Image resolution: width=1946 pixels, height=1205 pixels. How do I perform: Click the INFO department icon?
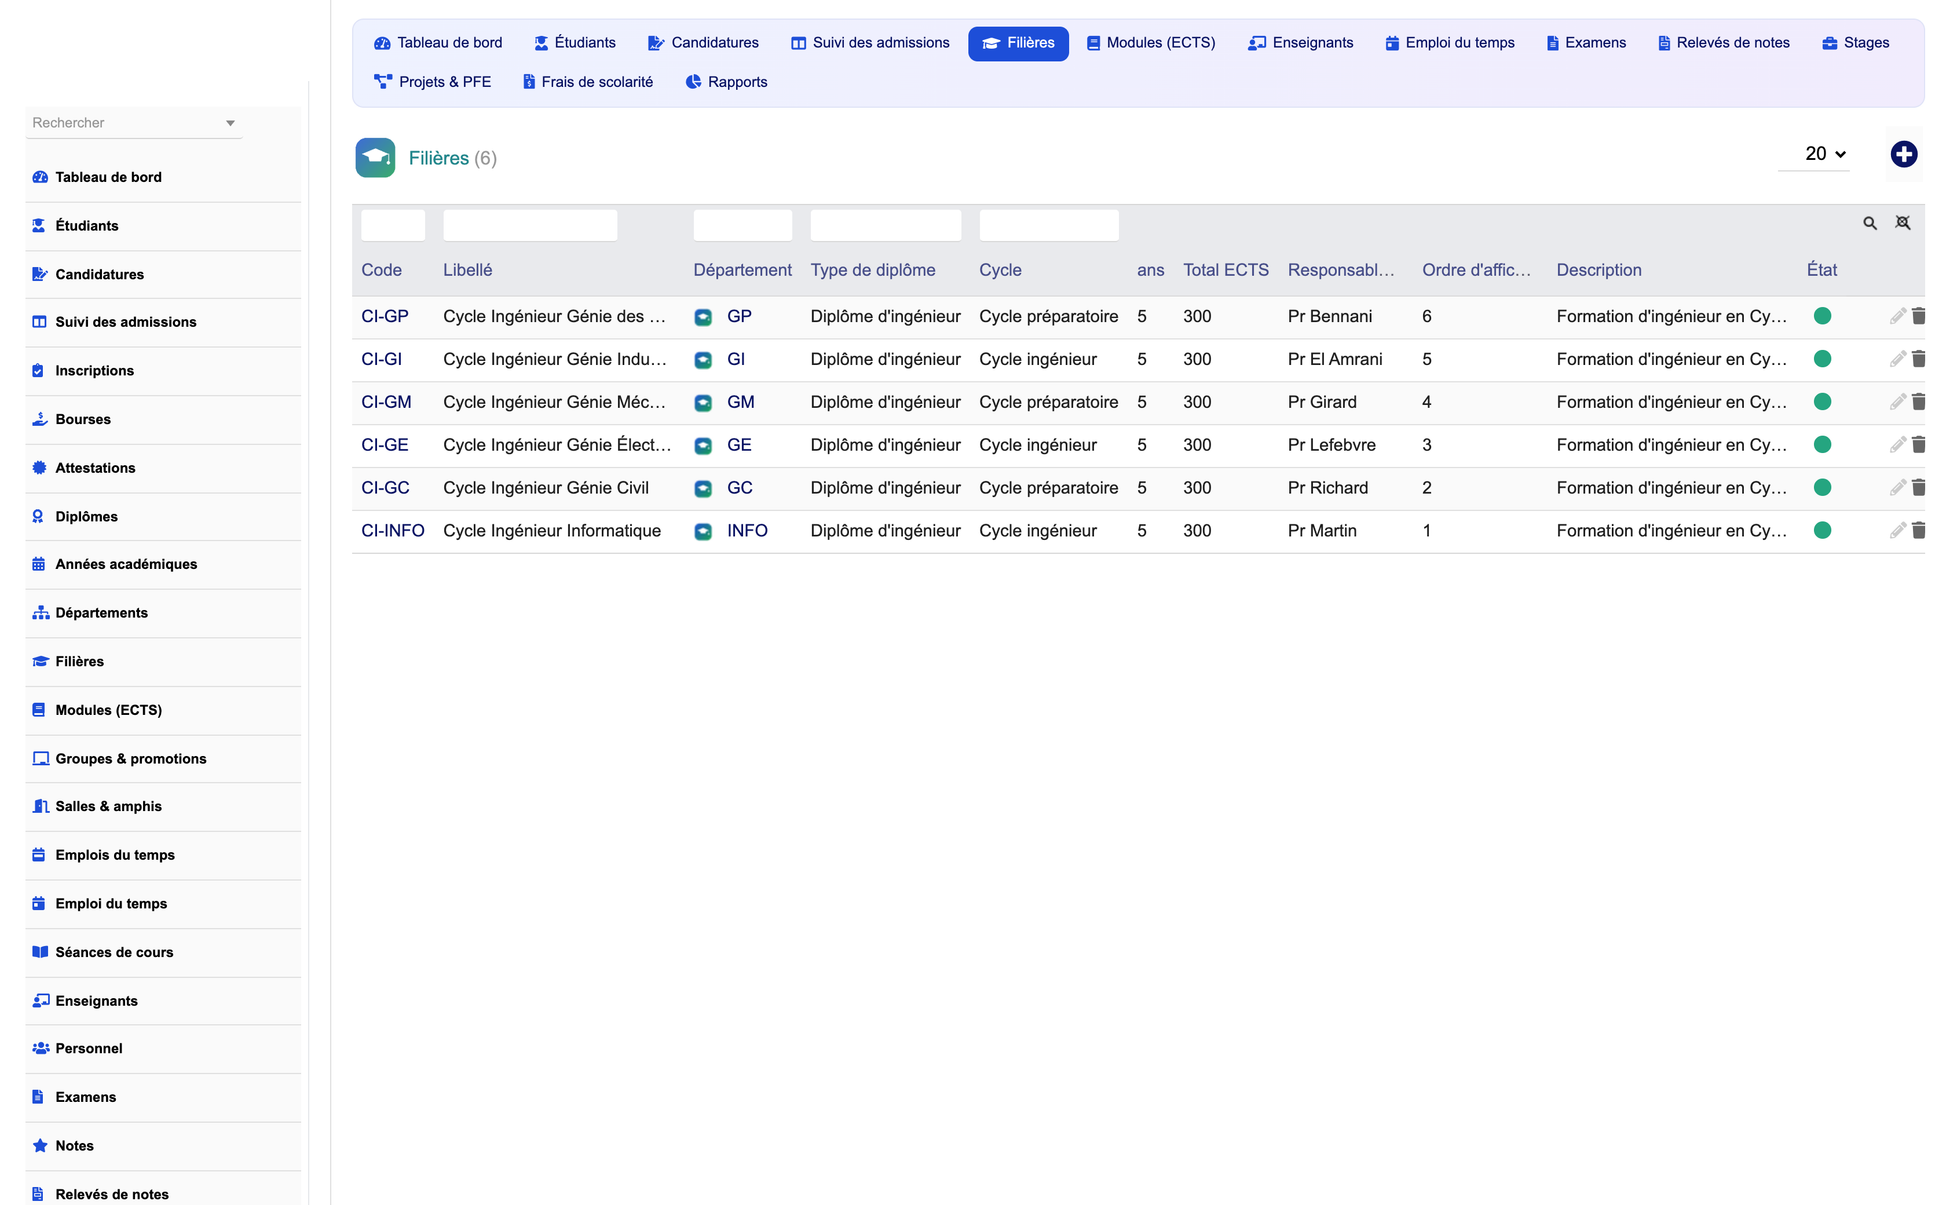[703, 532]
